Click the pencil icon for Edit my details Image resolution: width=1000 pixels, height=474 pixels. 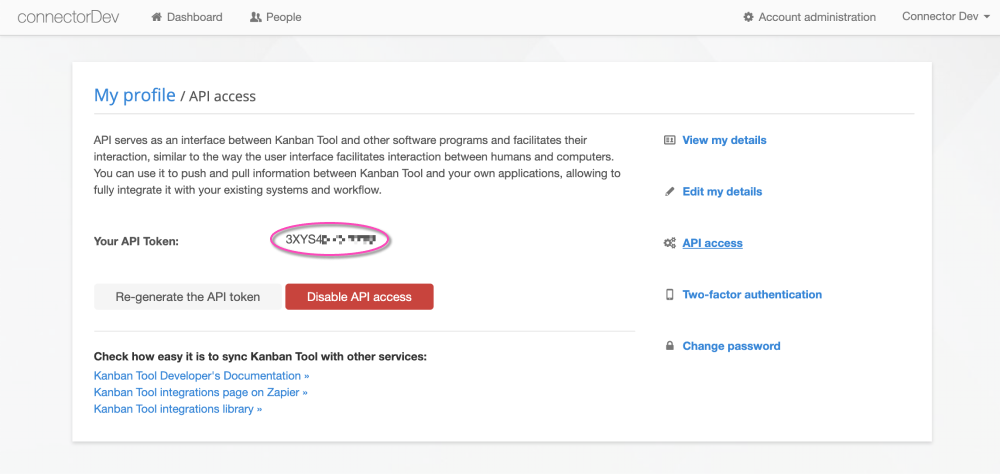670,191
